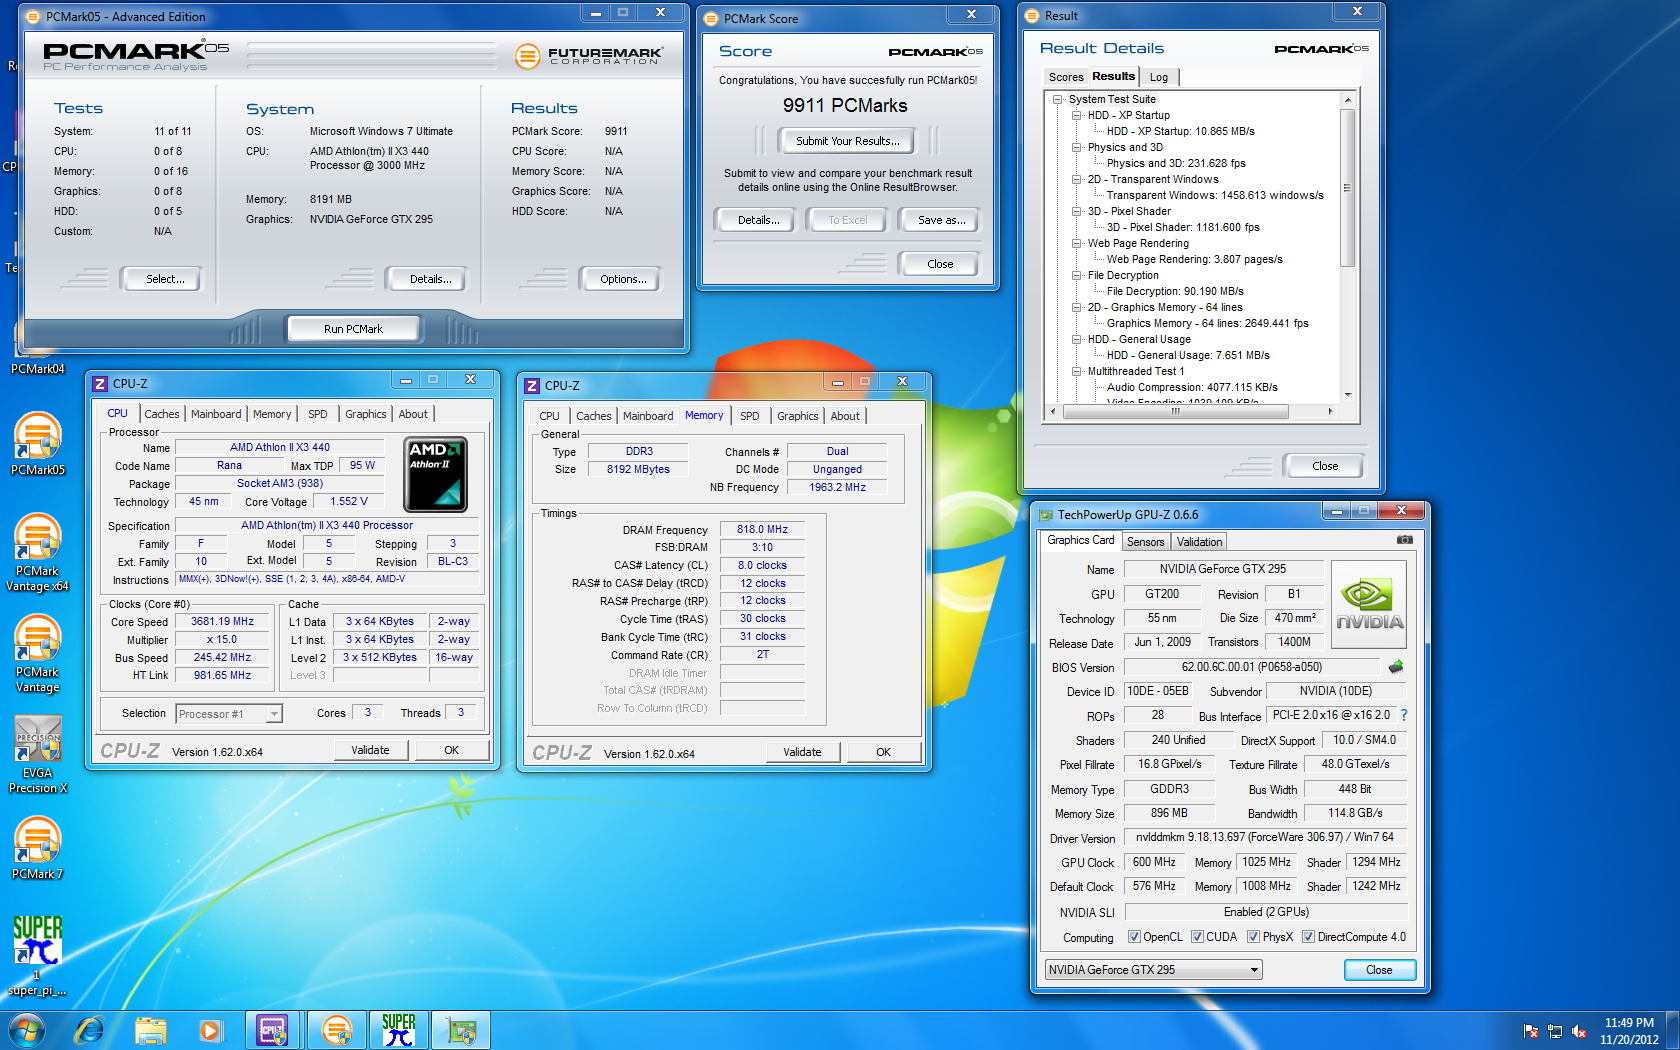Open Log tab in Result window
Screen dimensions: 1680x1050
1158,77
